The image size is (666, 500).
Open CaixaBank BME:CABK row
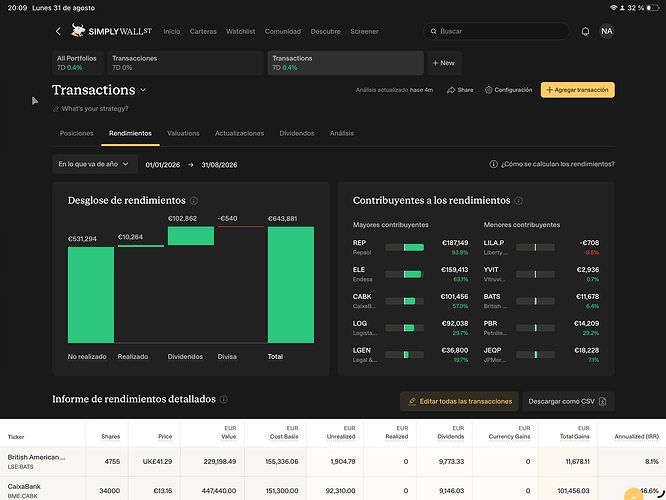(x=333, y=489)
